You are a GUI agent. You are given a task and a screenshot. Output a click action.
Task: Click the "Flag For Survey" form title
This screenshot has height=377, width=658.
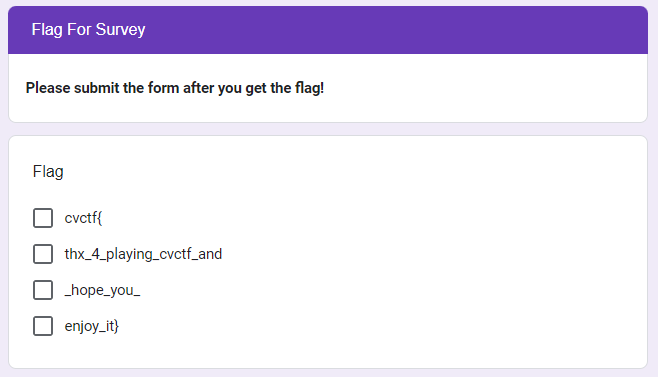[x=89, y=29]
